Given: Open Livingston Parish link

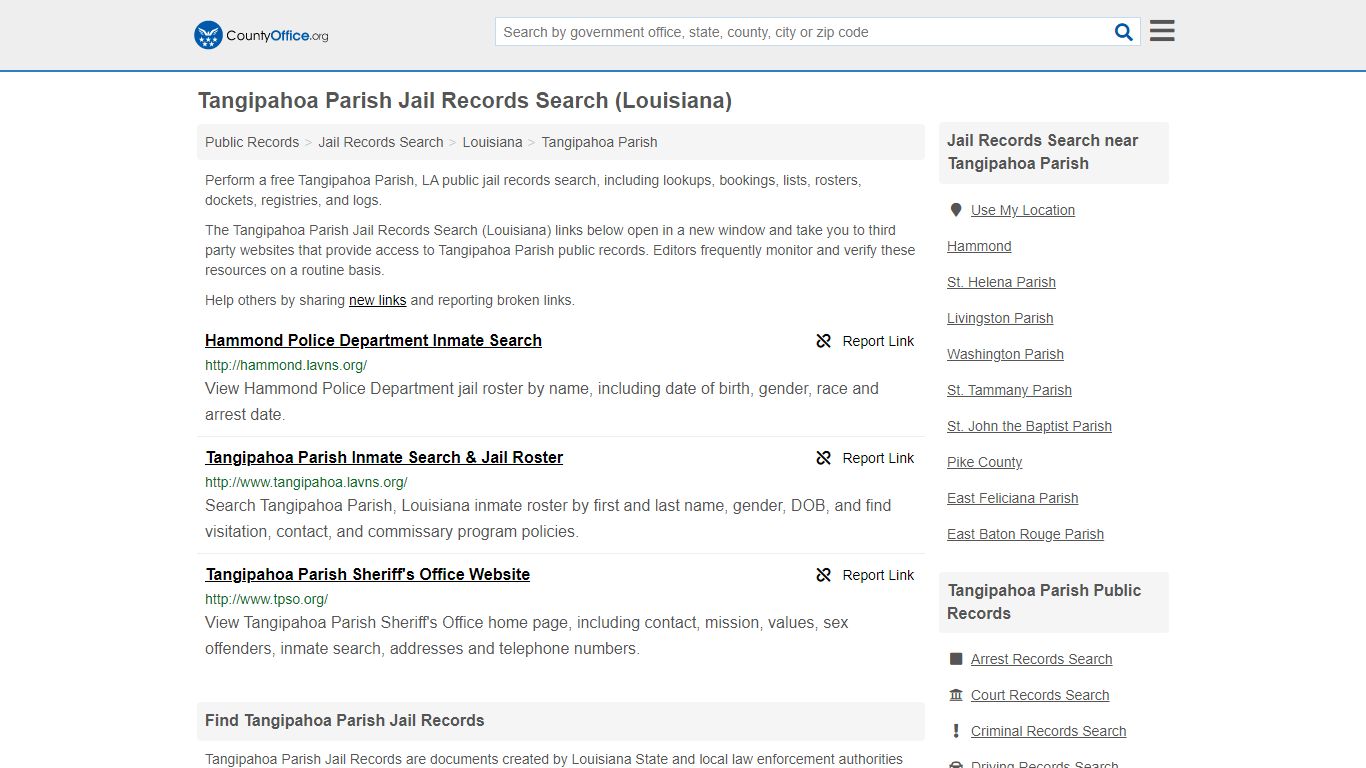Looking at the screenshot, I should click(1000, 318).
